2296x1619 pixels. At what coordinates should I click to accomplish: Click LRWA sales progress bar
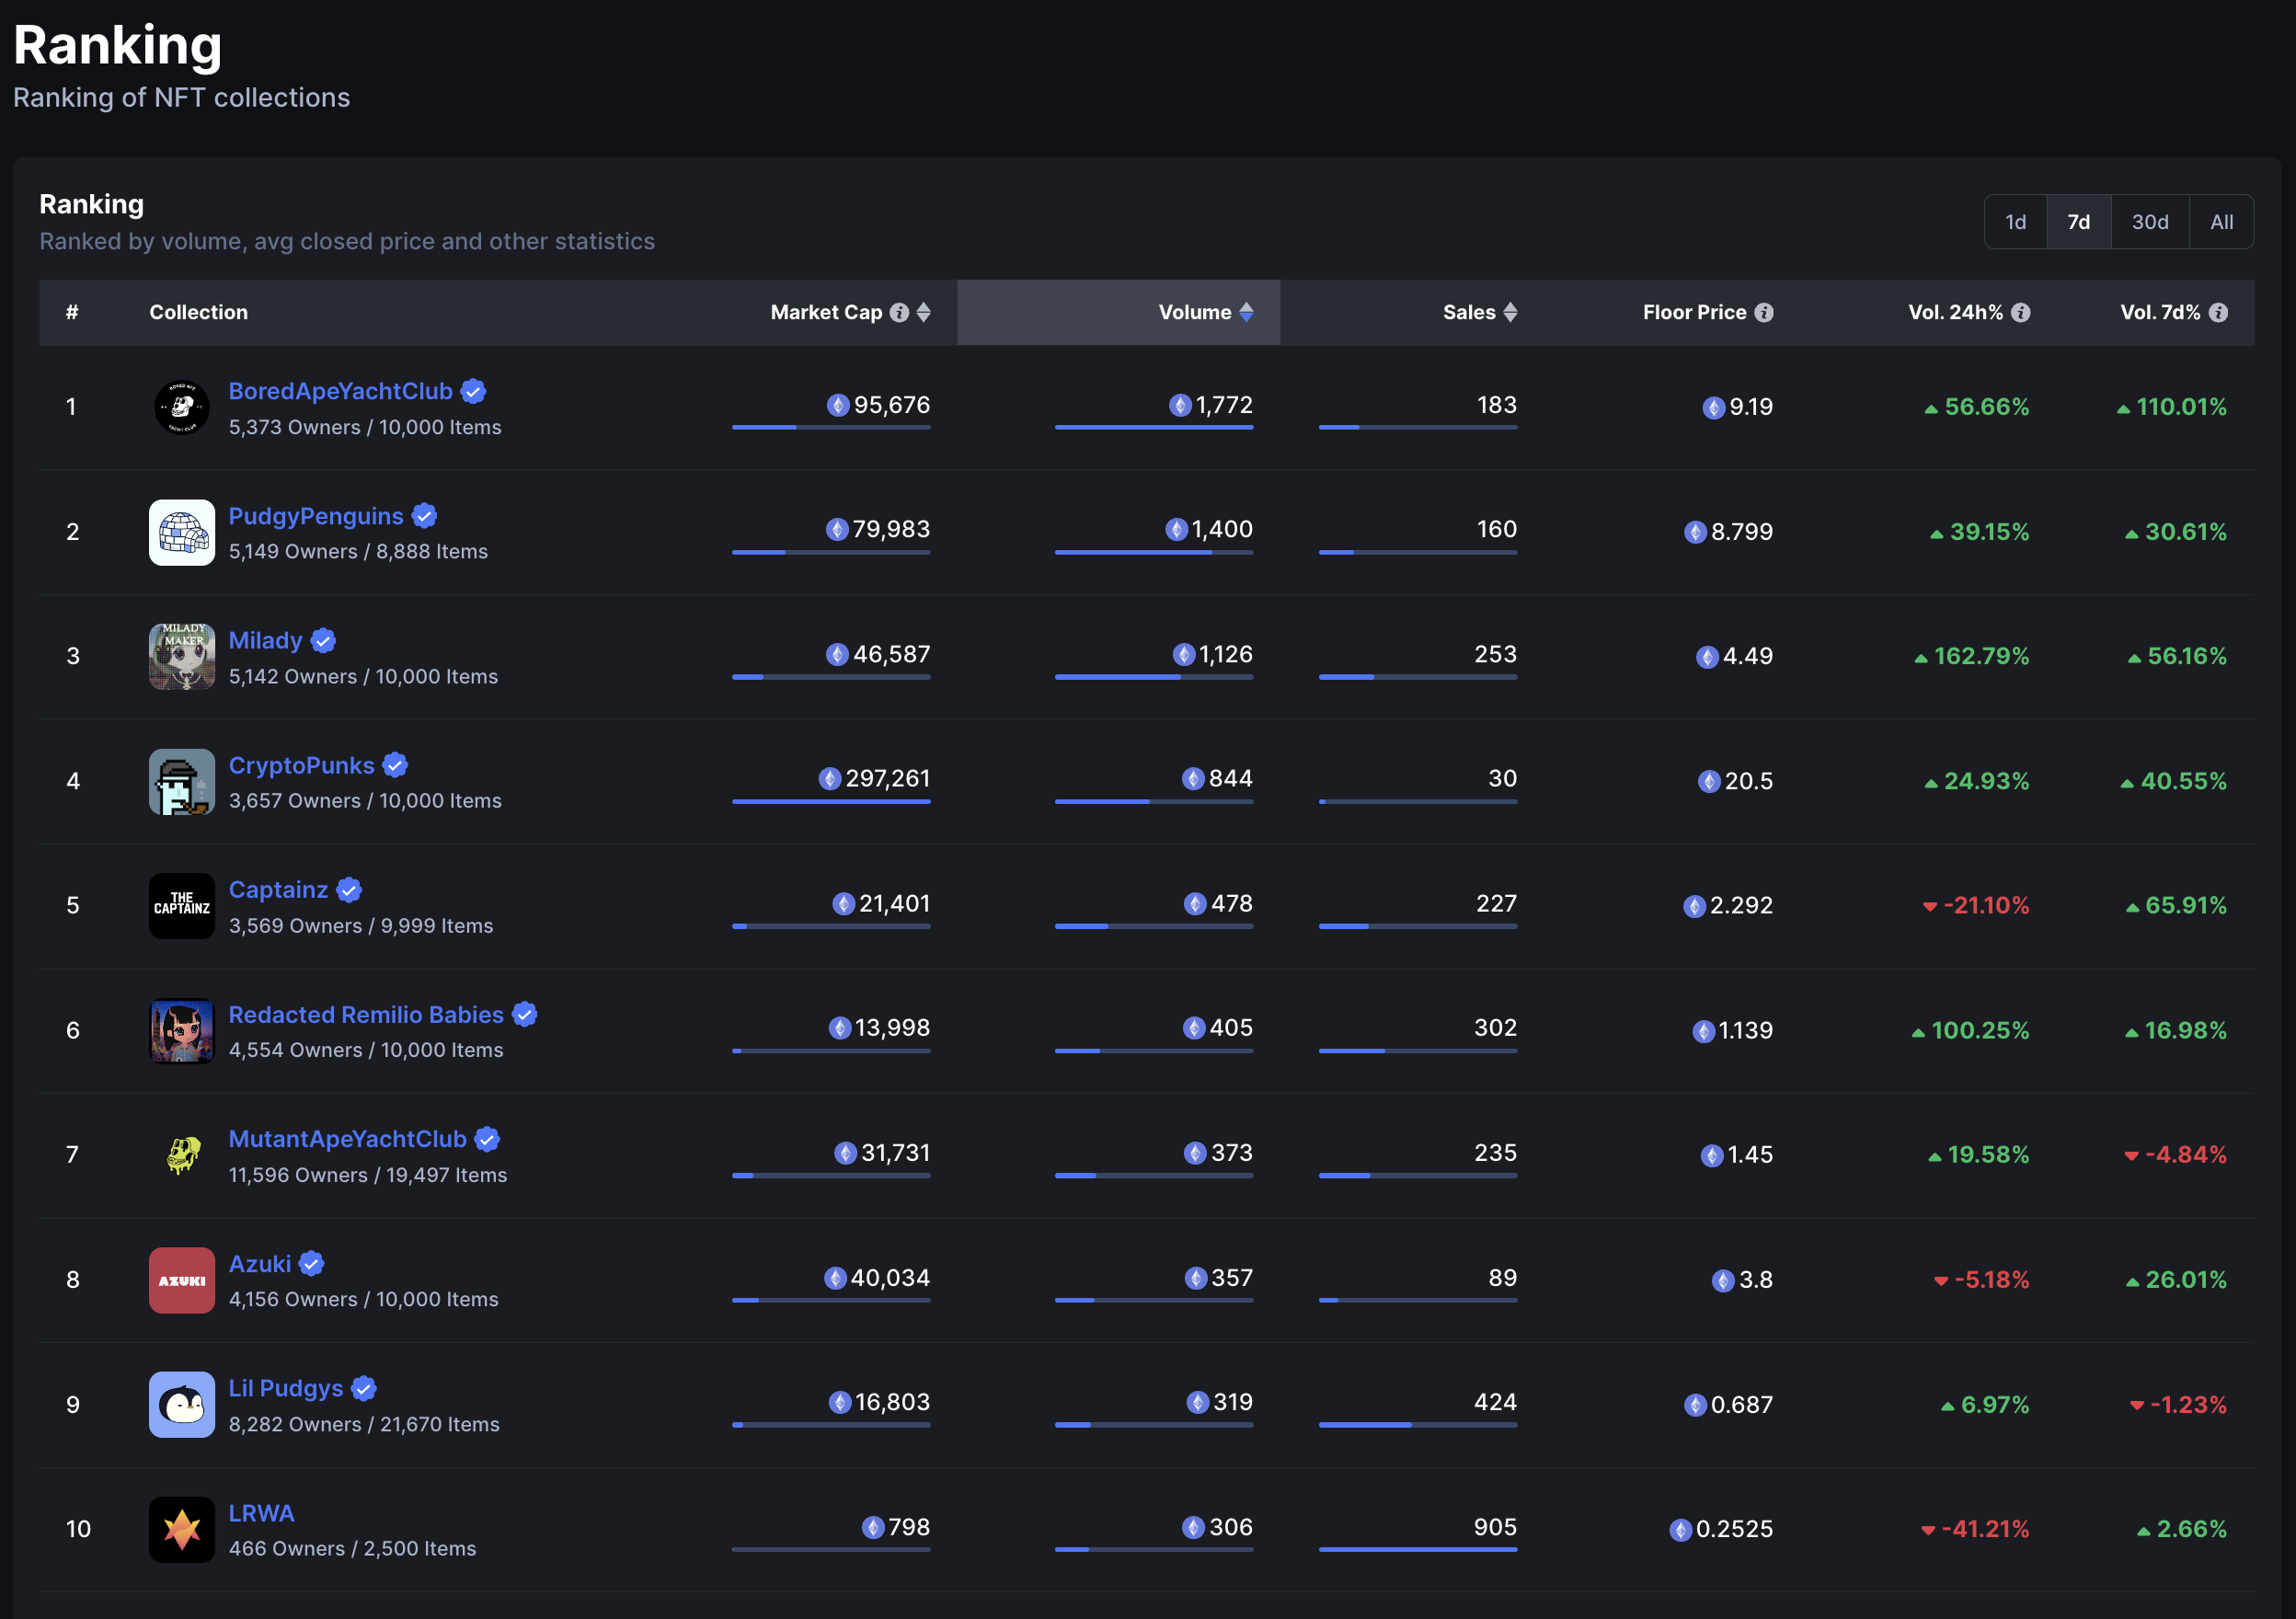[x=1418, y=1550]
